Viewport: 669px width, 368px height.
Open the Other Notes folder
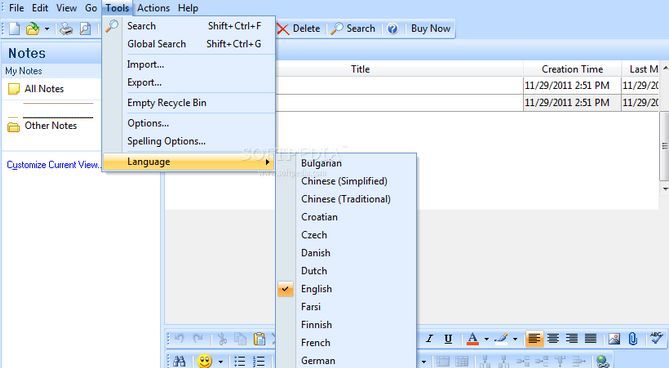[x=43, y=126]
